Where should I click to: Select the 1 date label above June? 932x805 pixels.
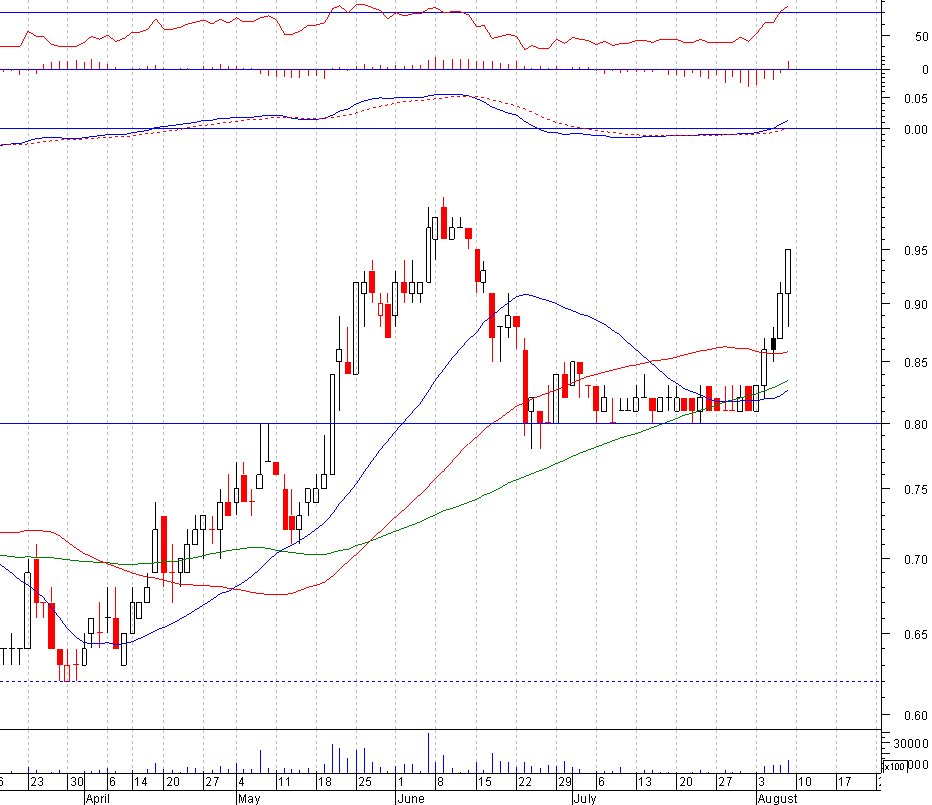pos(401,782)
